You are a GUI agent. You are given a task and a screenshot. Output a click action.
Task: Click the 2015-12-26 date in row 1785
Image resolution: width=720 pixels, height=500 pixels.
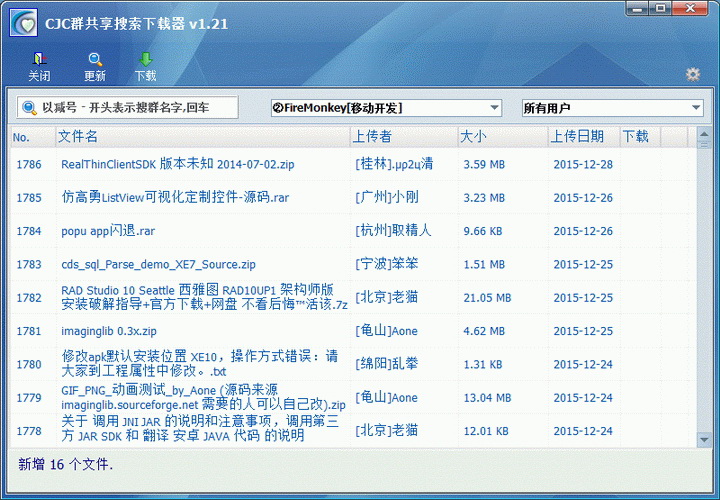coord(583,198)
